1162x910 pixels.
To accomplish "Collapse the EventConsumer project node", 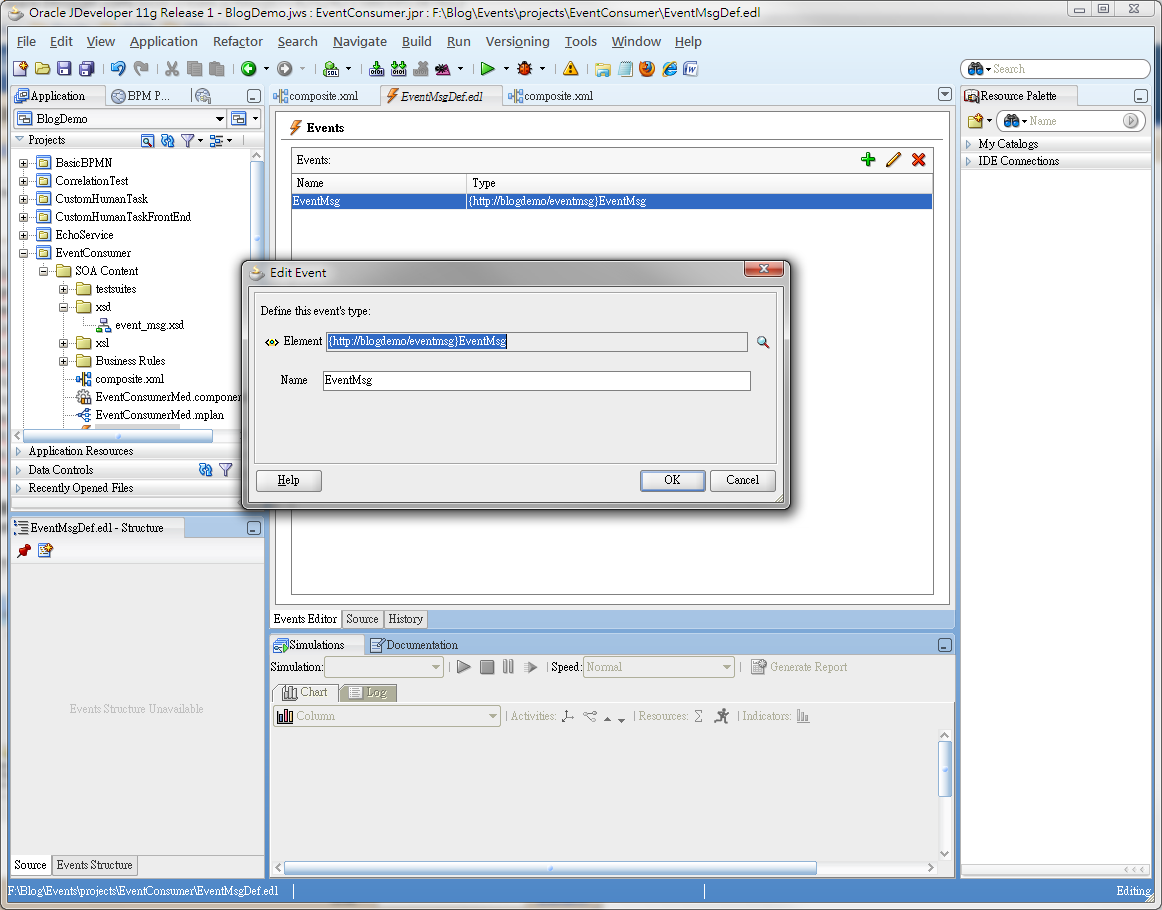I will [x=24, y=253].
